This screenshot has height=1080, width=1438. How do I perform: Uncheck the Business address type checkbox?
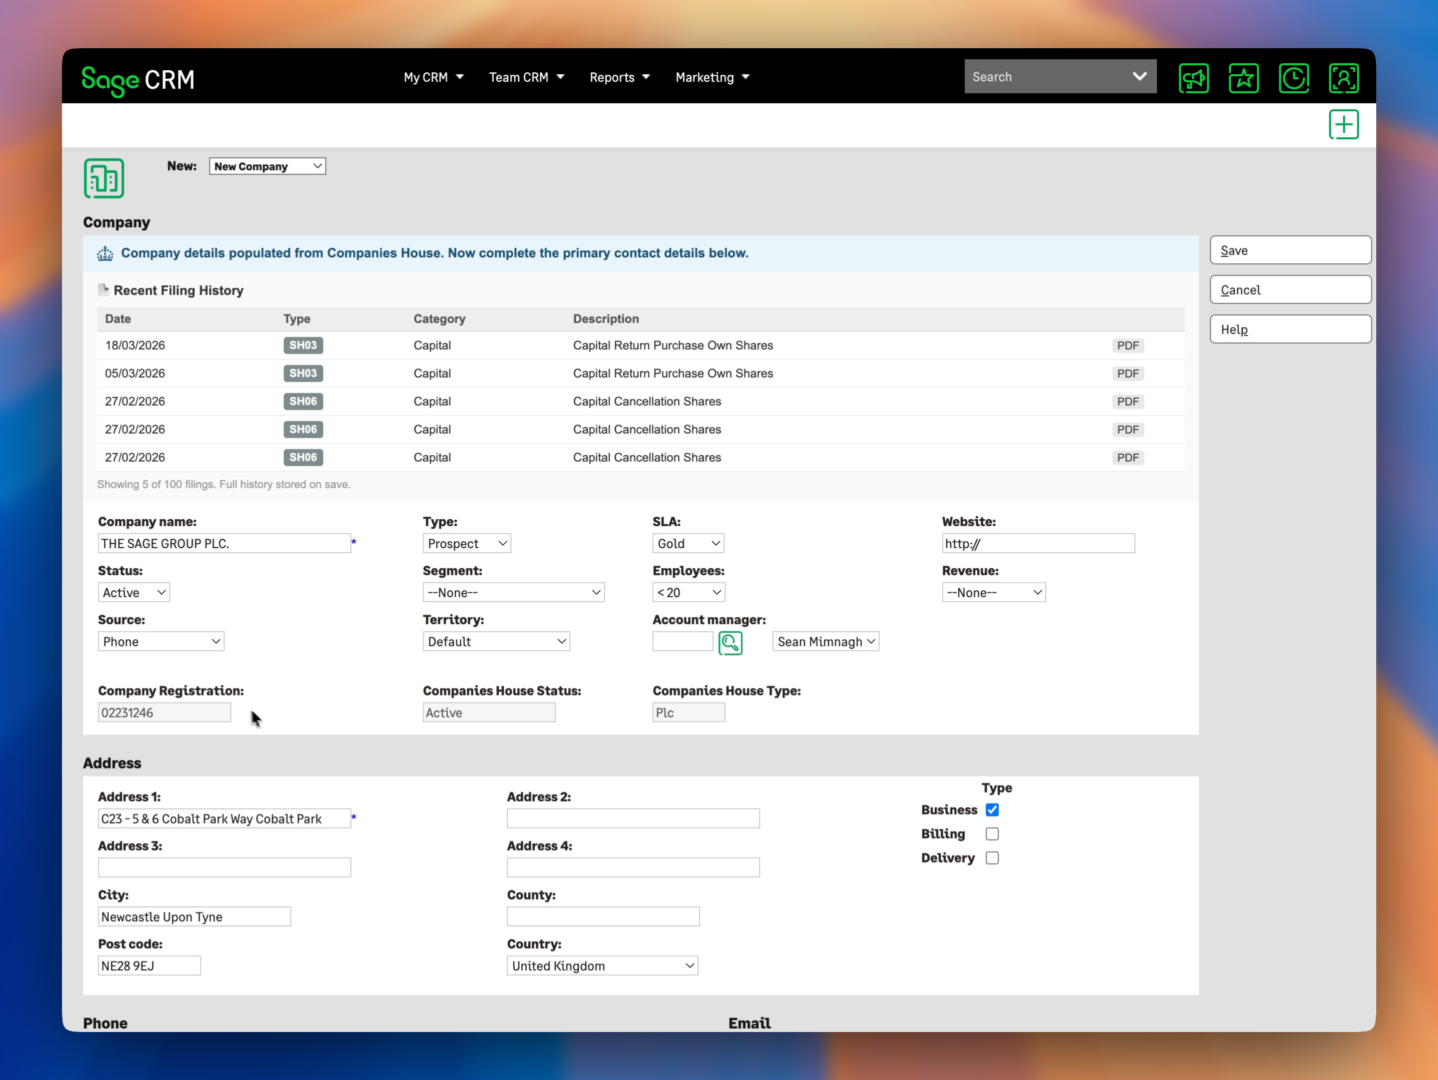point(991,809)
